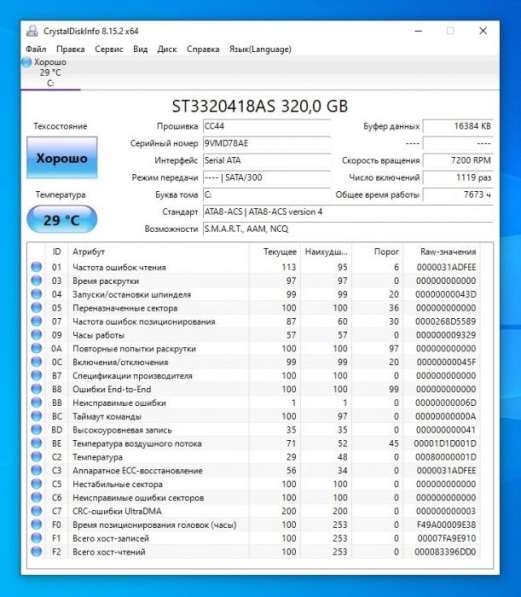The width and height of the screenshot is (521, 597).
Task: Click the Техсостояние label
Action: tap(60, 126)
